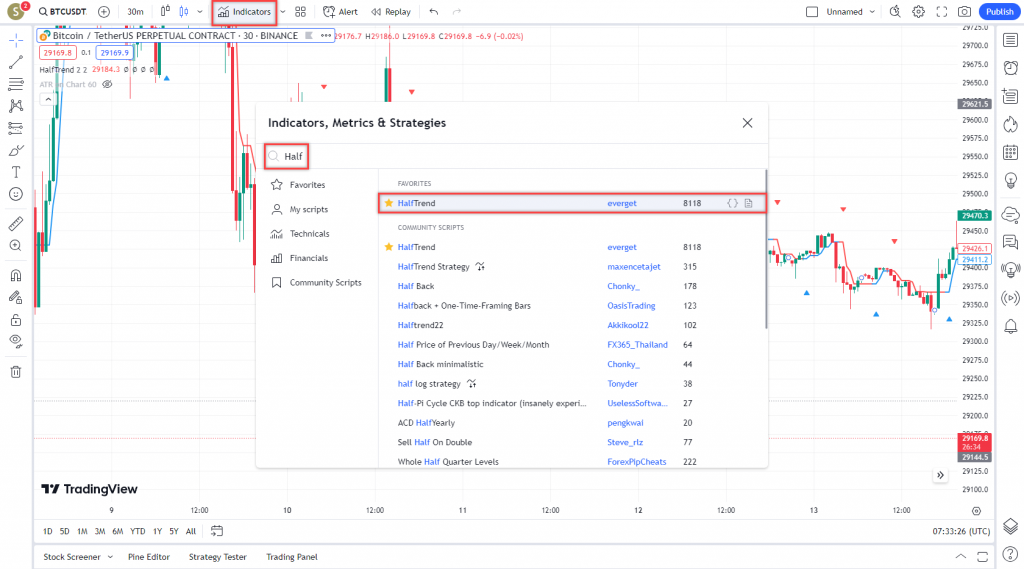The image size is (1024, 569).
Task: Unfavorite the HalfTrend star in Favorites
Action: point(389,203)
